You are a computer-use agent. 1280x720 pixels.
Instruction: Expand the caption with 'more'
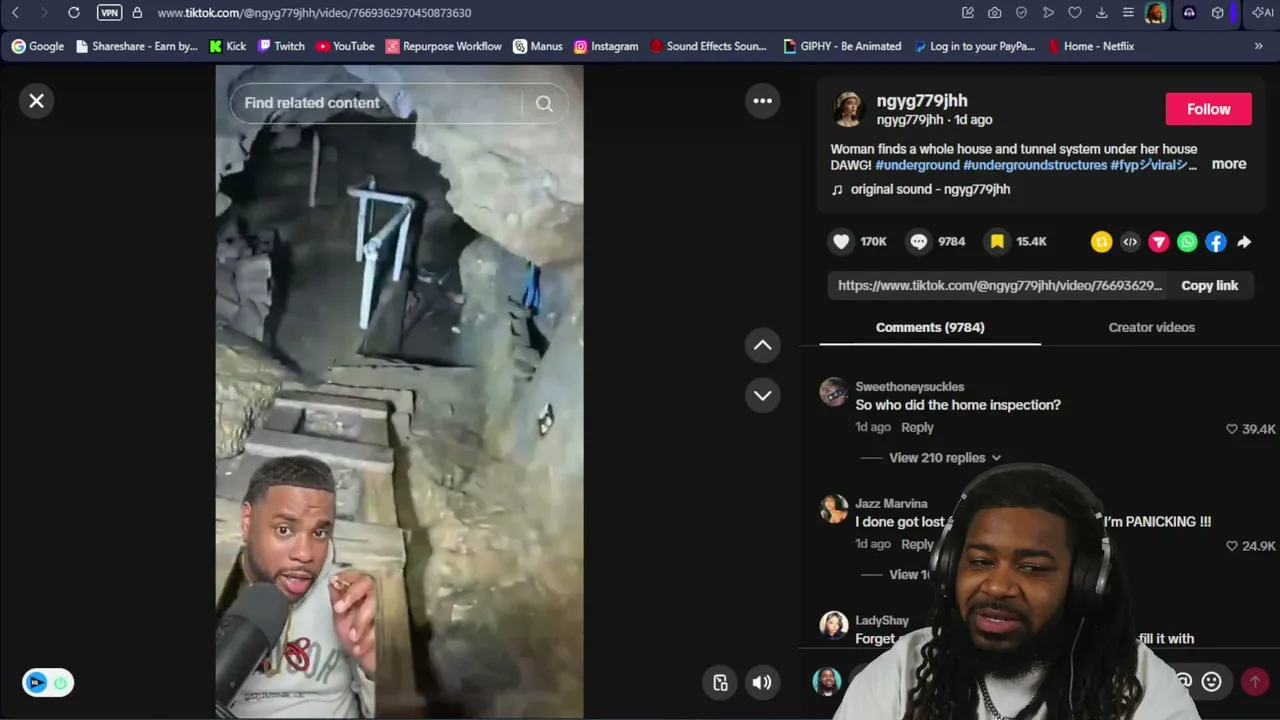click(x=1229, y=164)
